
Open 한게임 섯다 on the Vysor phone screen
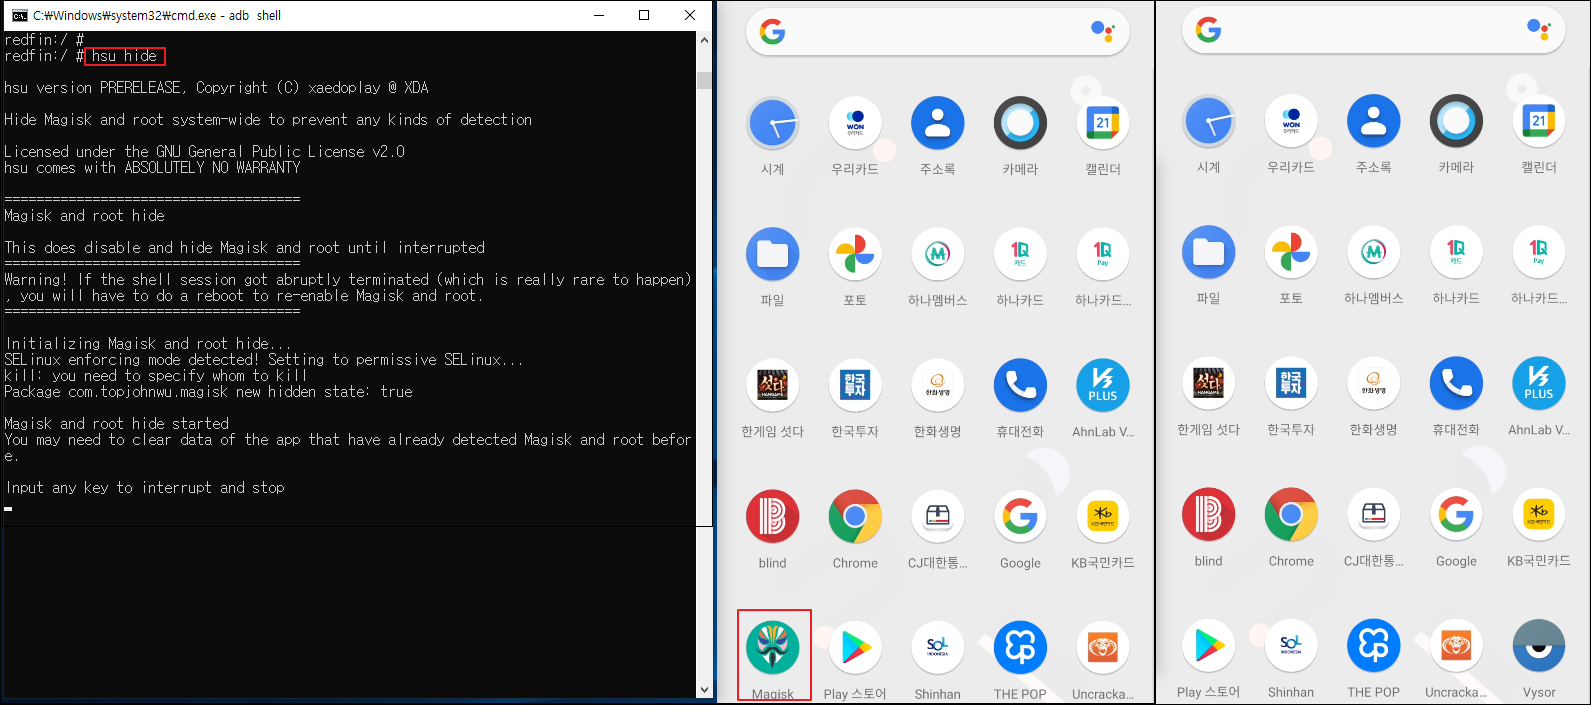[1209, 383]
